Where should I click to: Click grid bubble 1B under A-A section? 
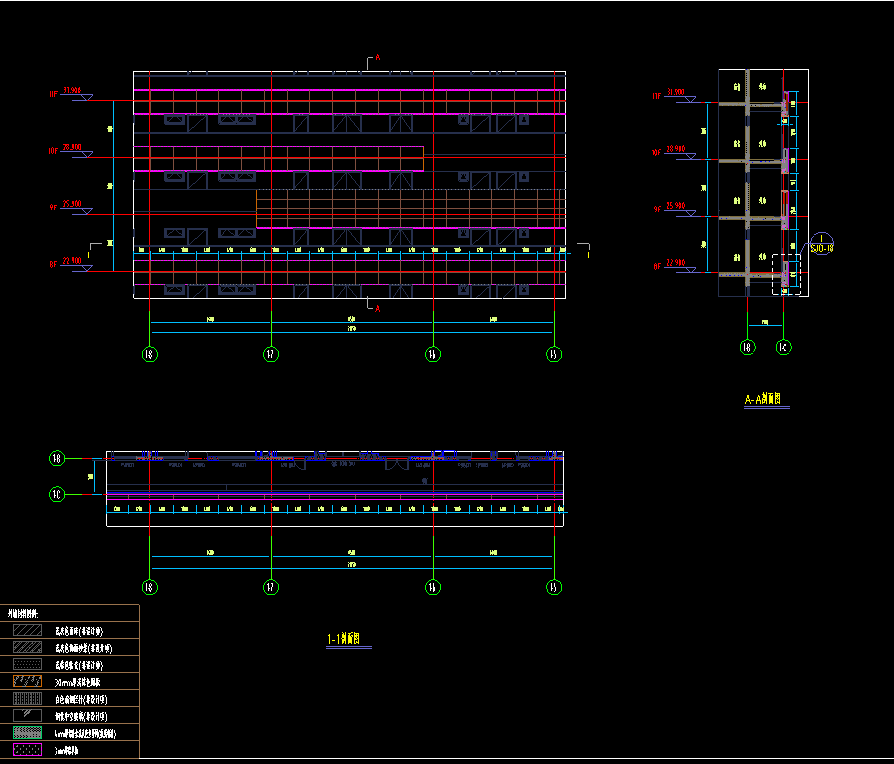tap(747, 347)
